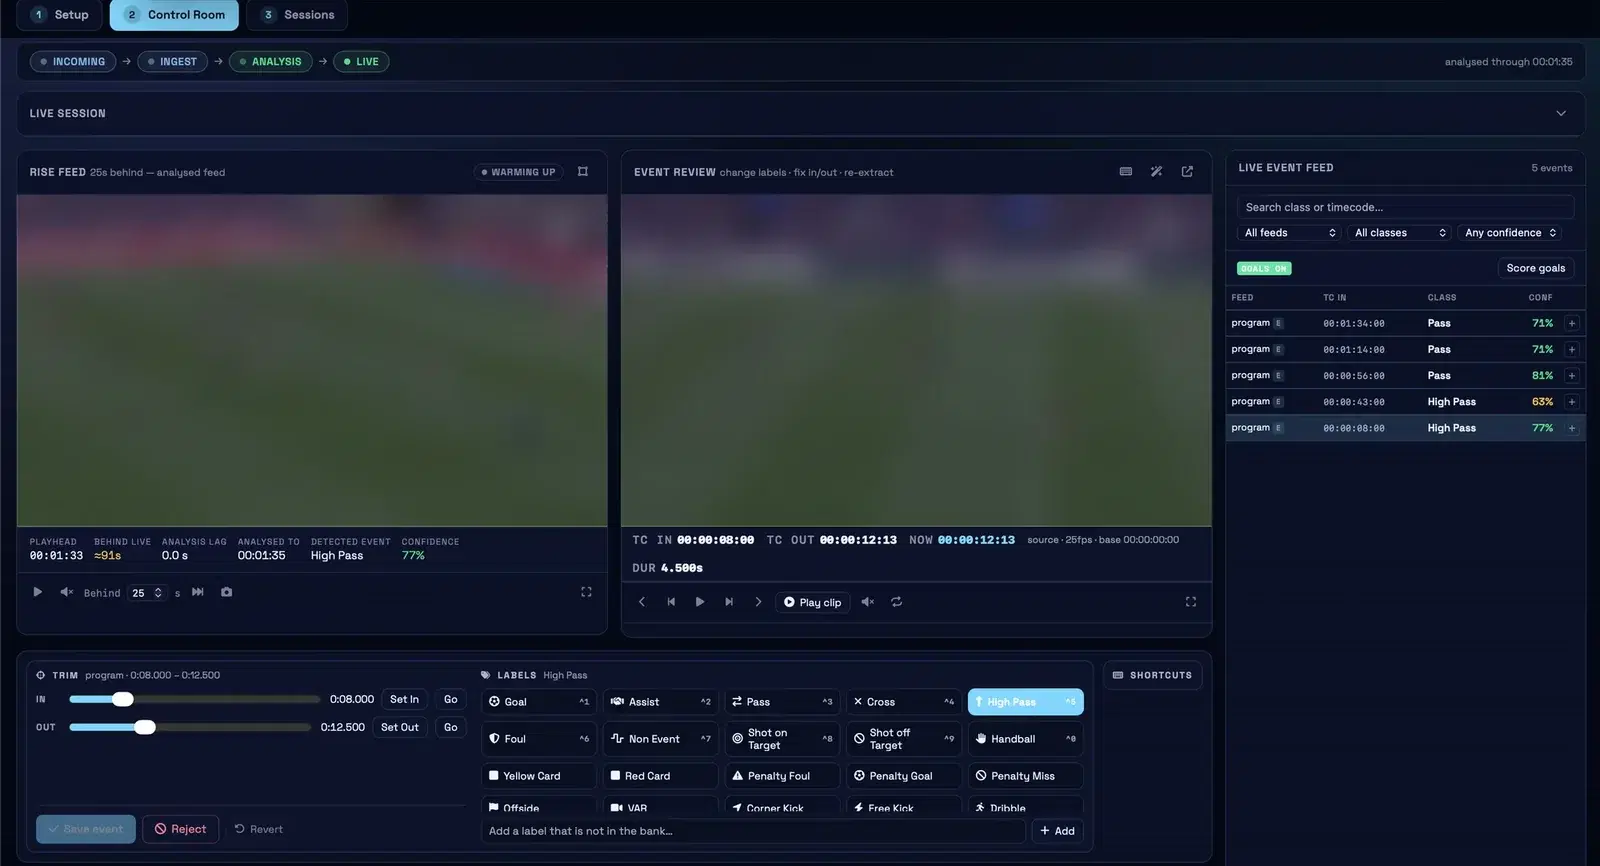Toggle loop playback in Event Review

(897, 602)
